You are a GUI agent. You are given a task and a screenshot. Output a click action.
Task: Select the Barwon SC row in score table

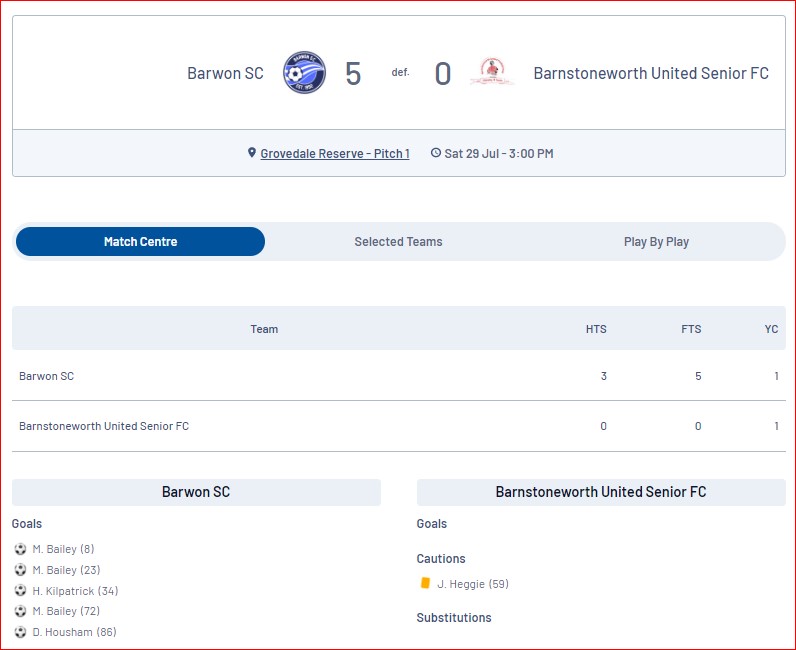tap(399, 376)
